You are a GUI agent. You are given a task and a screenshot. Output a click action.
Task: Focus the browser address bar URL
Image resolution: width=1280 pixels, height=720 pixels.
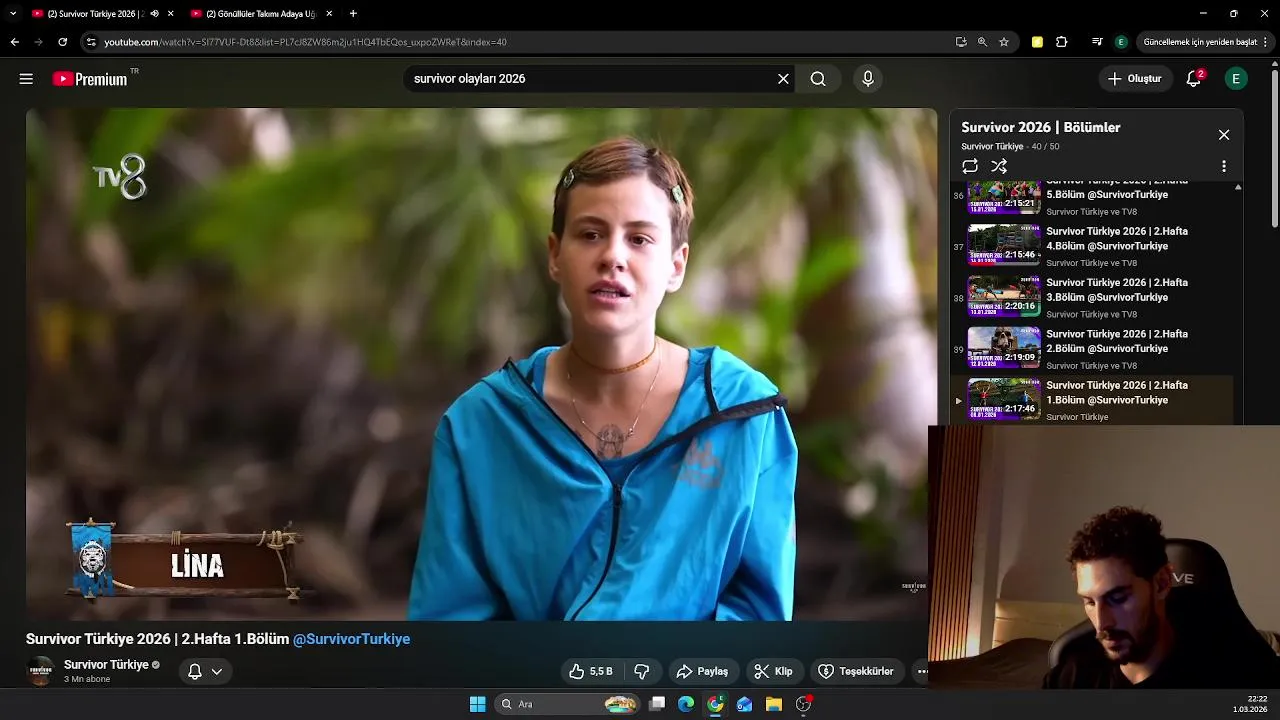click(305, 42)
